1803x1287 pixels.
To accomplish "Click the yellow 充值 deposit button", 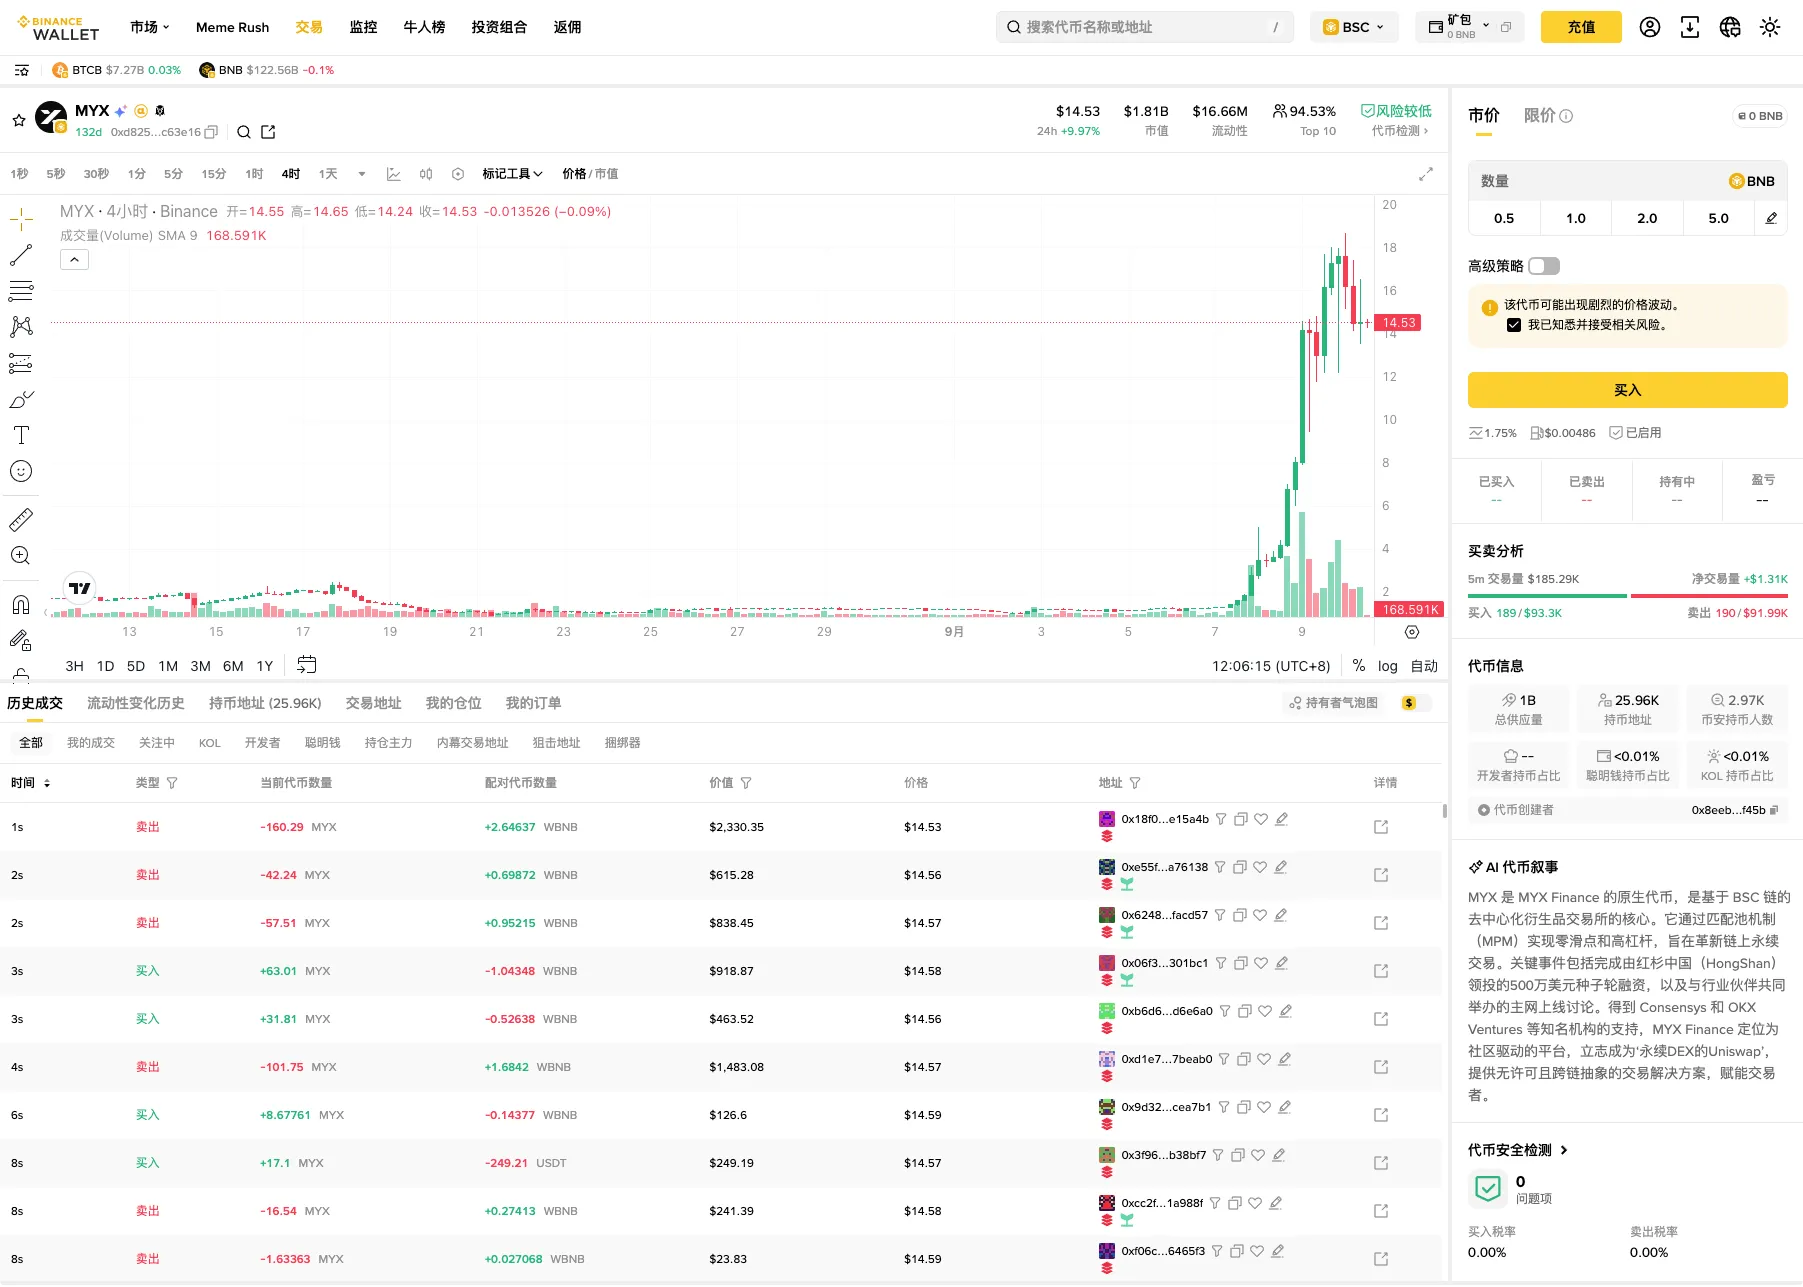I will pos(1581,27).
